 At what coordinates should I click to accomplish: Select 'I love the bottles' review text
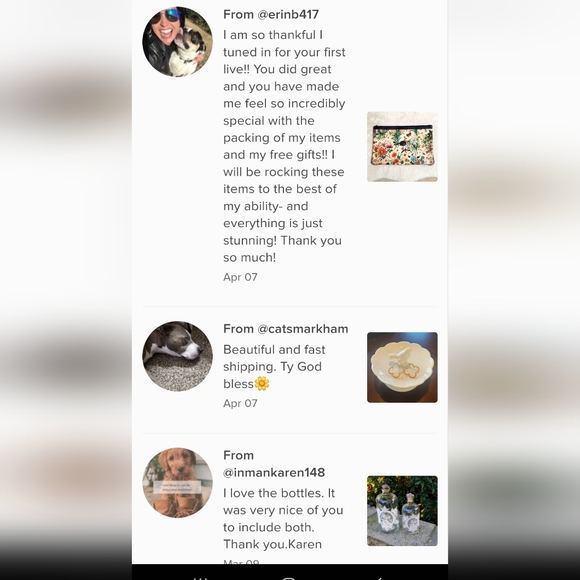click(x=283, y=519)
